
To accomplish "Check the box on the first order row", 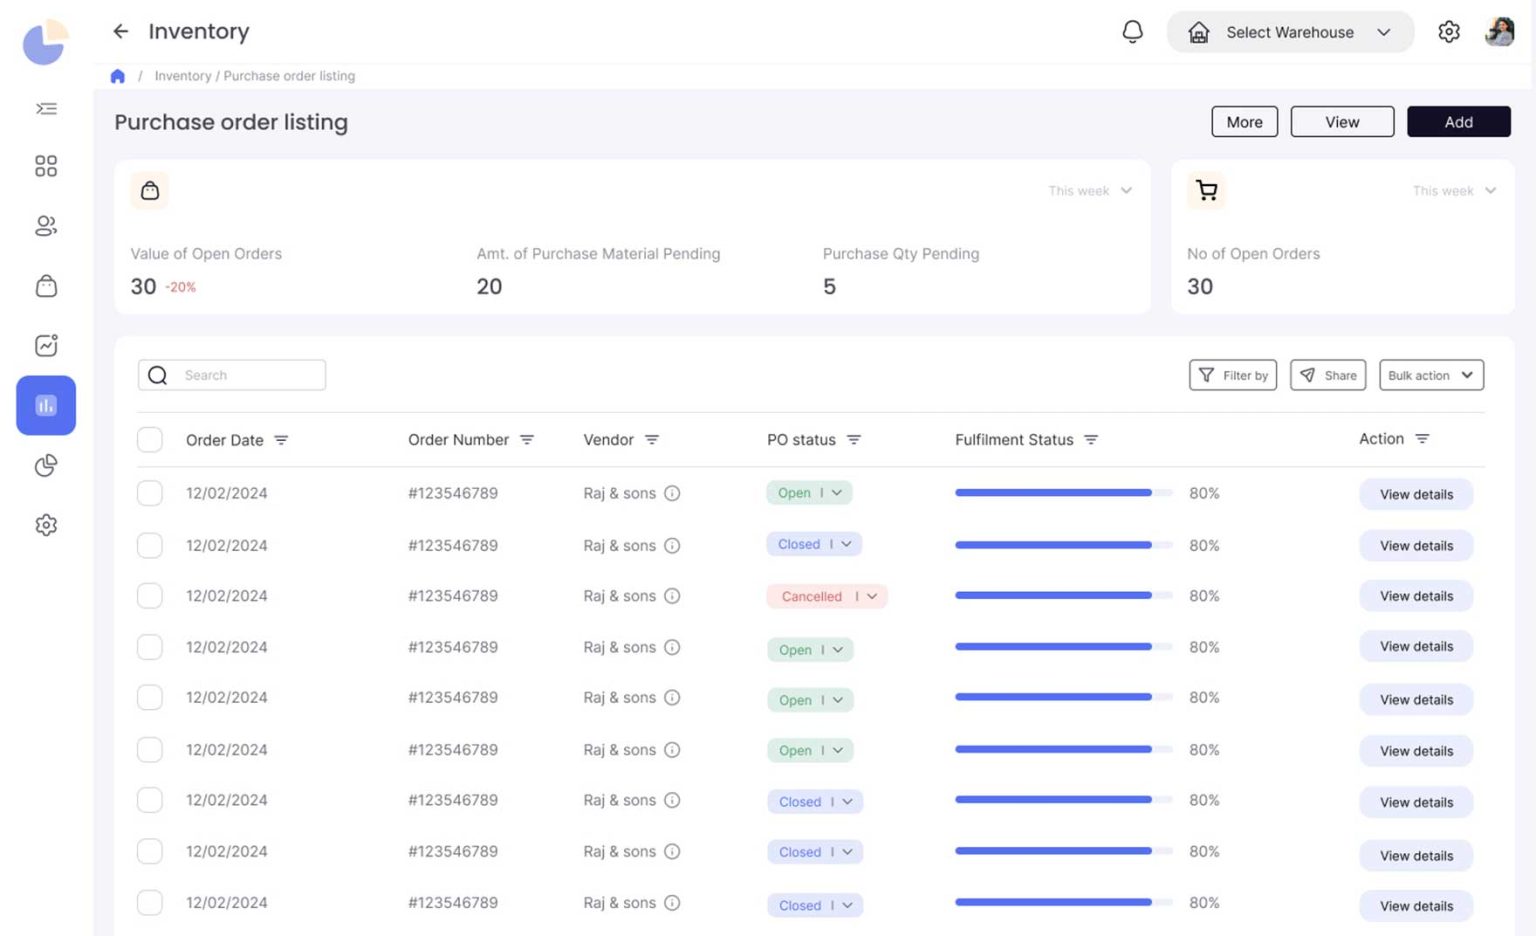I will pyautogui.click(x=149, y=493).
